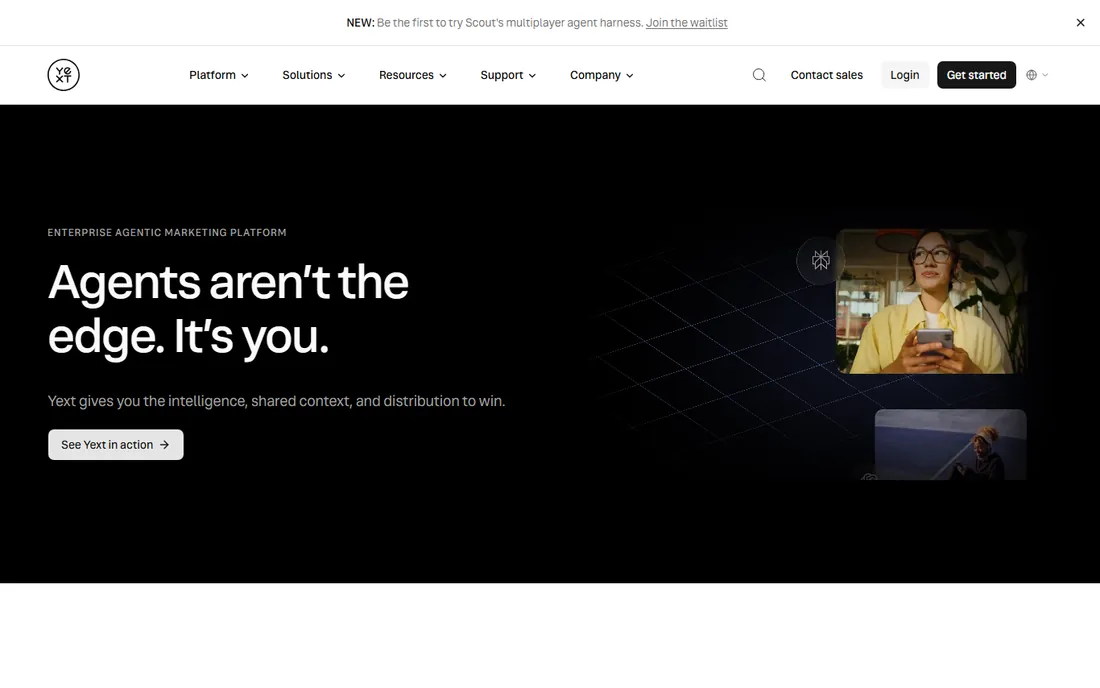Click Contact sales link
This screenshot has width=1100, height=688.
click(x=826, y=75)
